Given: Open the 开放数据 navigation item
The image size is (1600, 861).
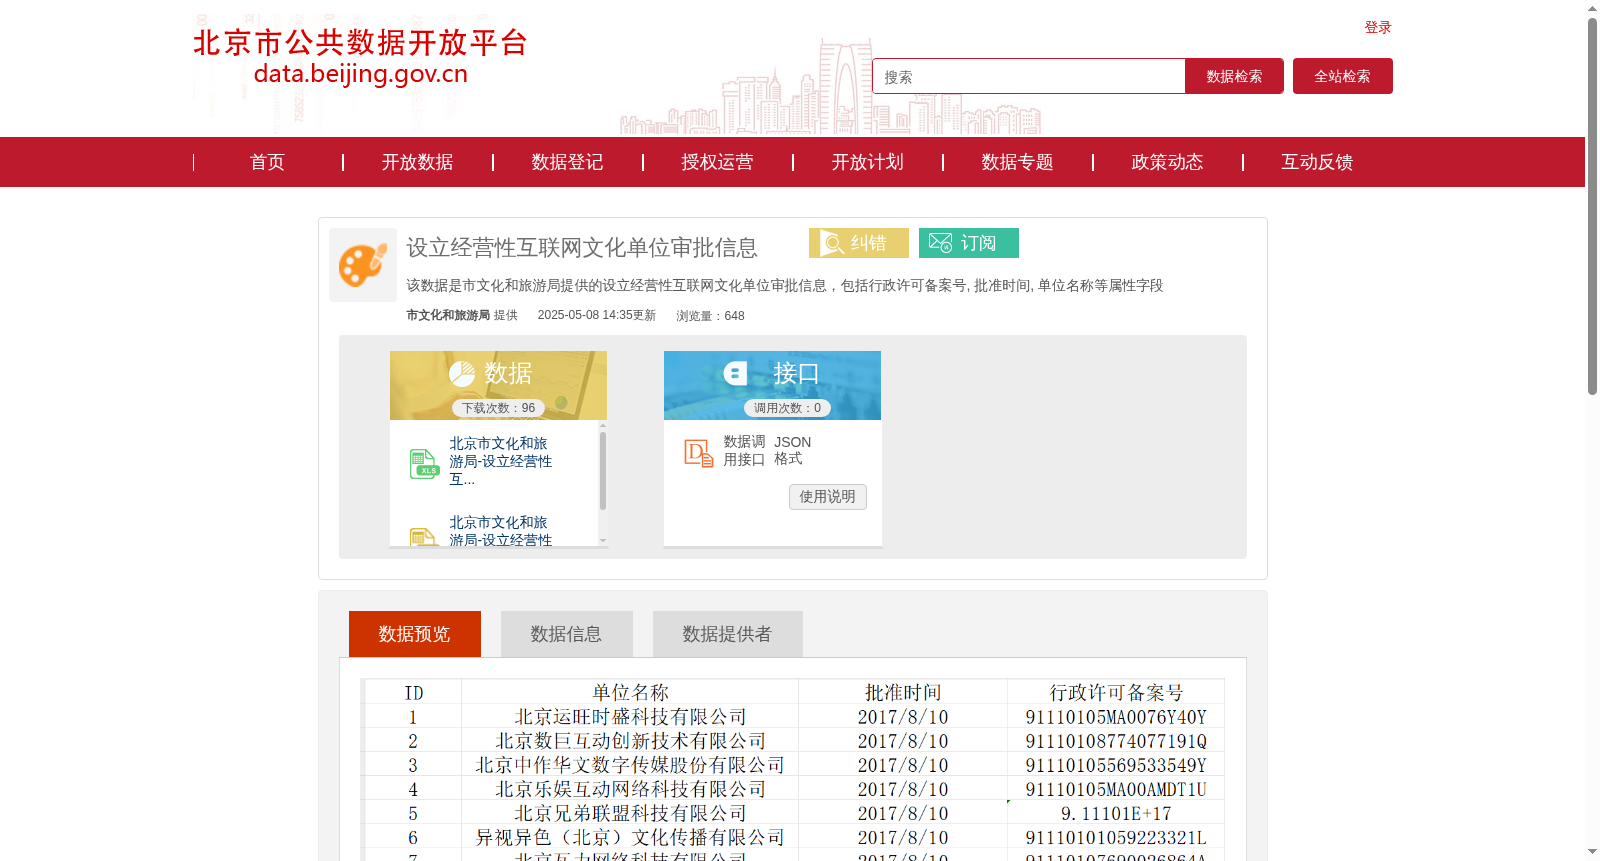Looking at the screenshot, I should pyautogui.click(x=417, y=162).
